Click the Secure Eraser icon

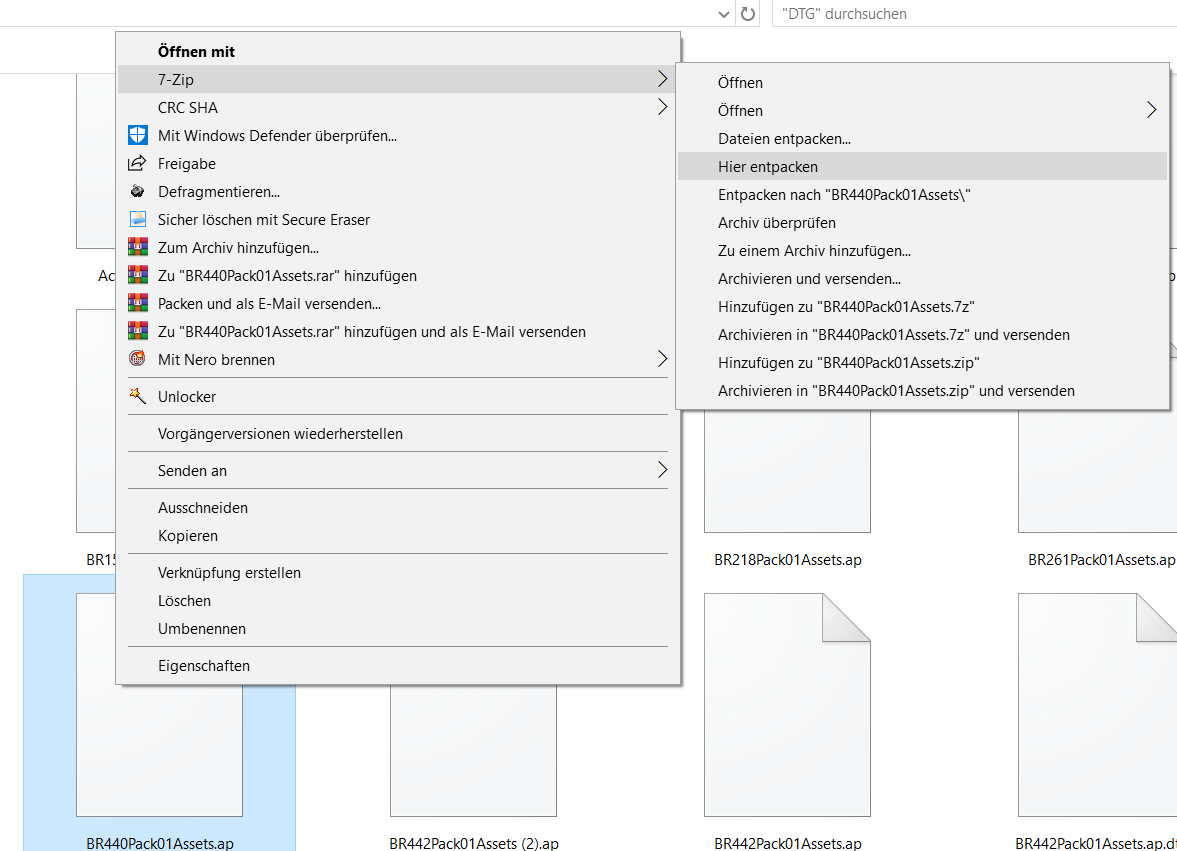(x=137, y=219)
